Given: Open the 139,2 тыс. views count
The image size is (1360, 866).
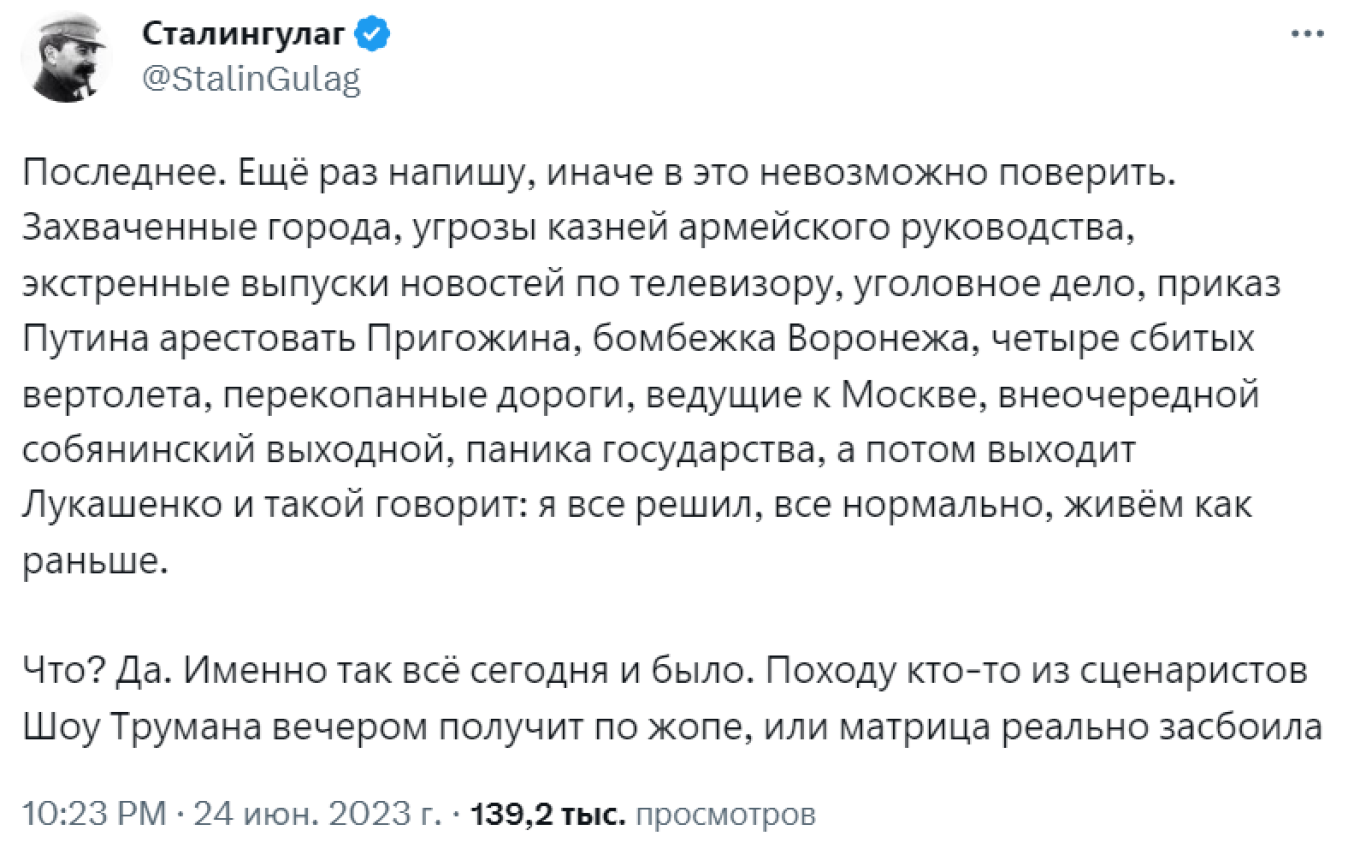Looking at the screenshot, I should (551, 814).
